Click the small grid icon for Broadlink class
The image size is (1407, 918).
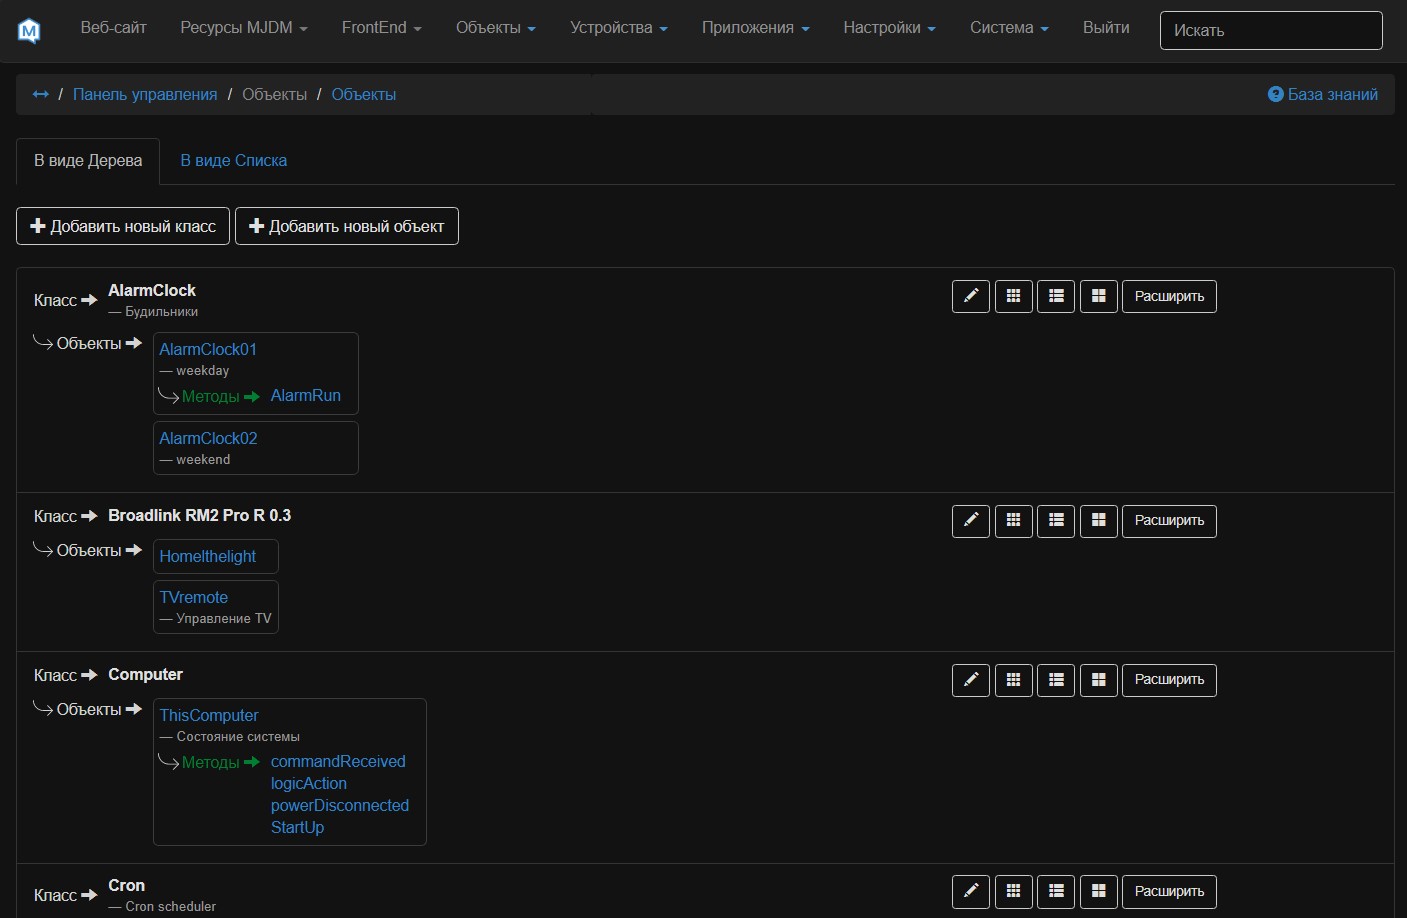(x=1013, y=520)
